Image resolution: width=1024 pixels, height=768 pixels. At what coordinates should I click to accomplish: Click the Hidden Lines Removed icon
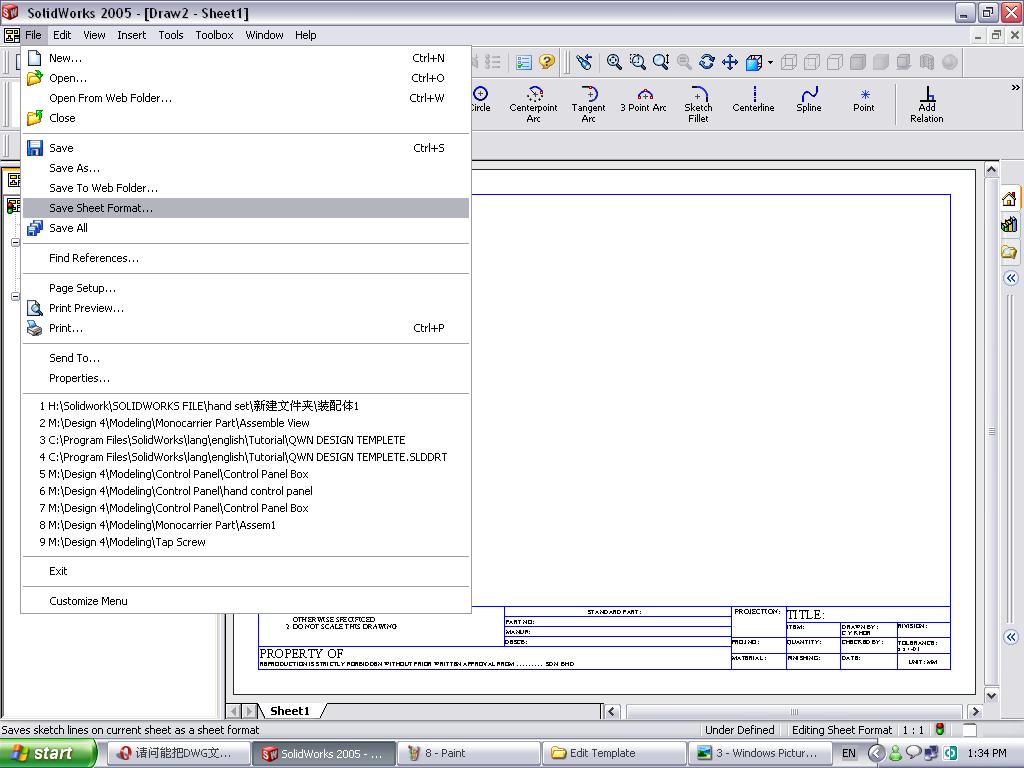(x=835, y=62)
